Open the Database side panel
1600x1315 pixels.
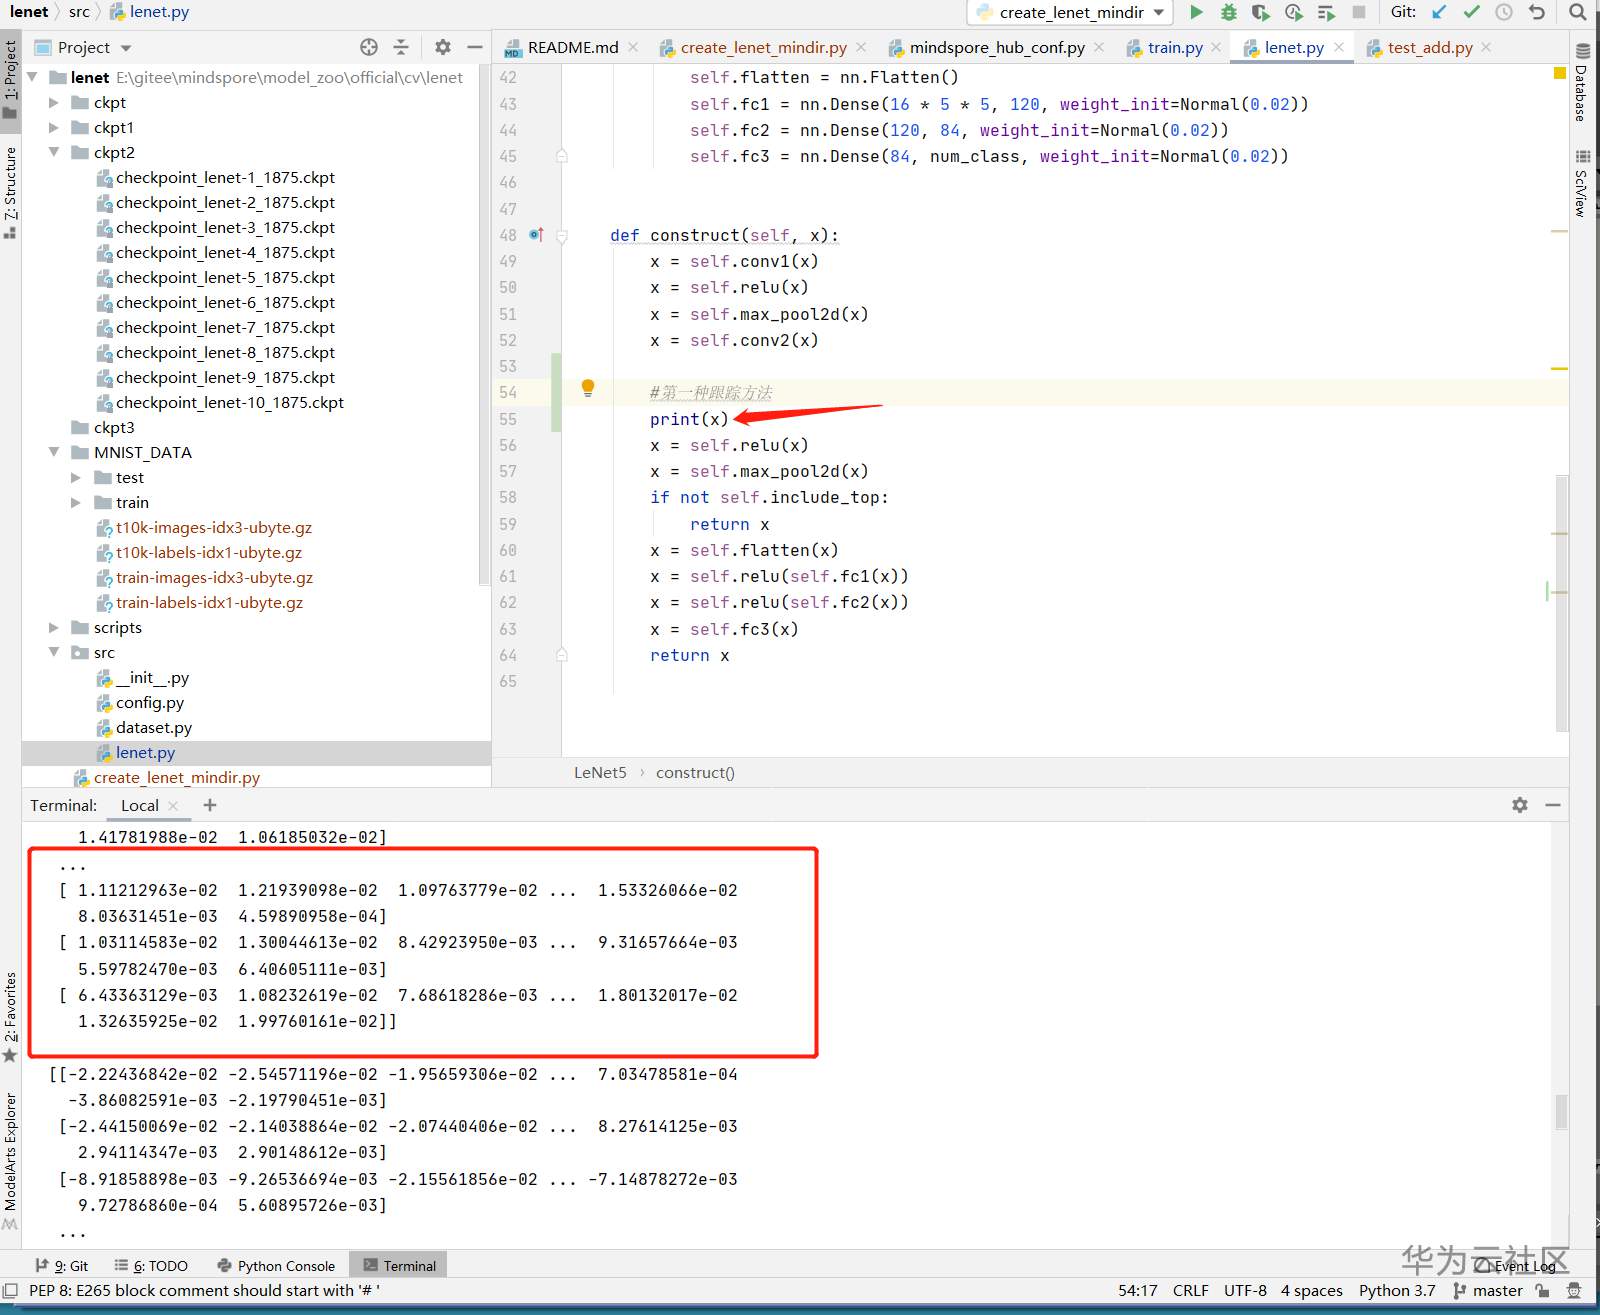[1581, 82]
